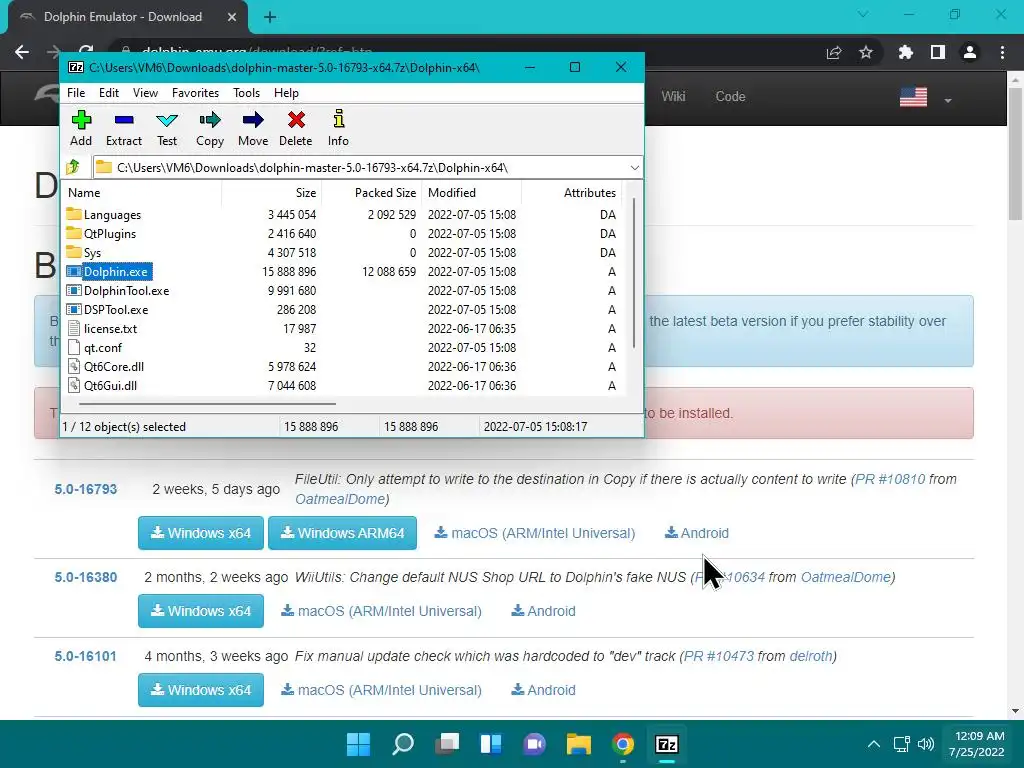This screenshot has width=1024, height=768.
Task: Download the Windows ARM64 build
Action: (342, 533)
